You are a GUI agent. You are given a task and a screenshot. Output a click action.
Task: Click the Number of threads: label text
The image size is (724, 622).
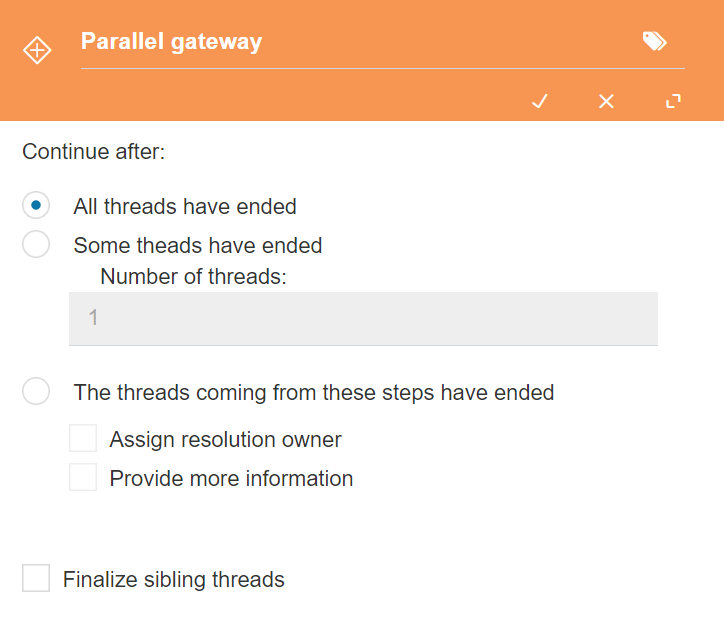(193, 277)
